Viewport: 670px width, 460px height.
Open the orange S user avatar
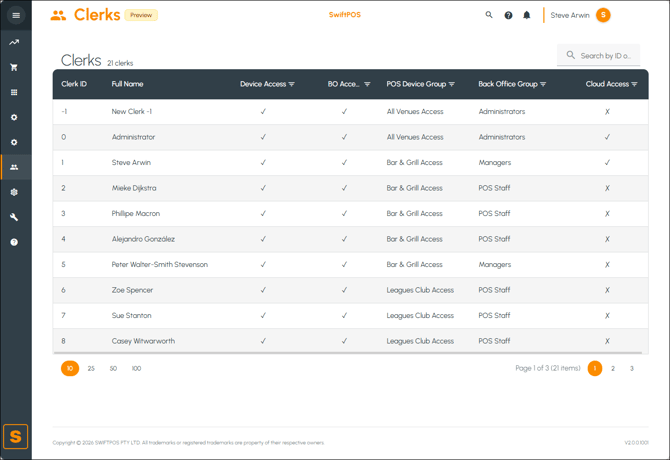click(x=603, y=15)
